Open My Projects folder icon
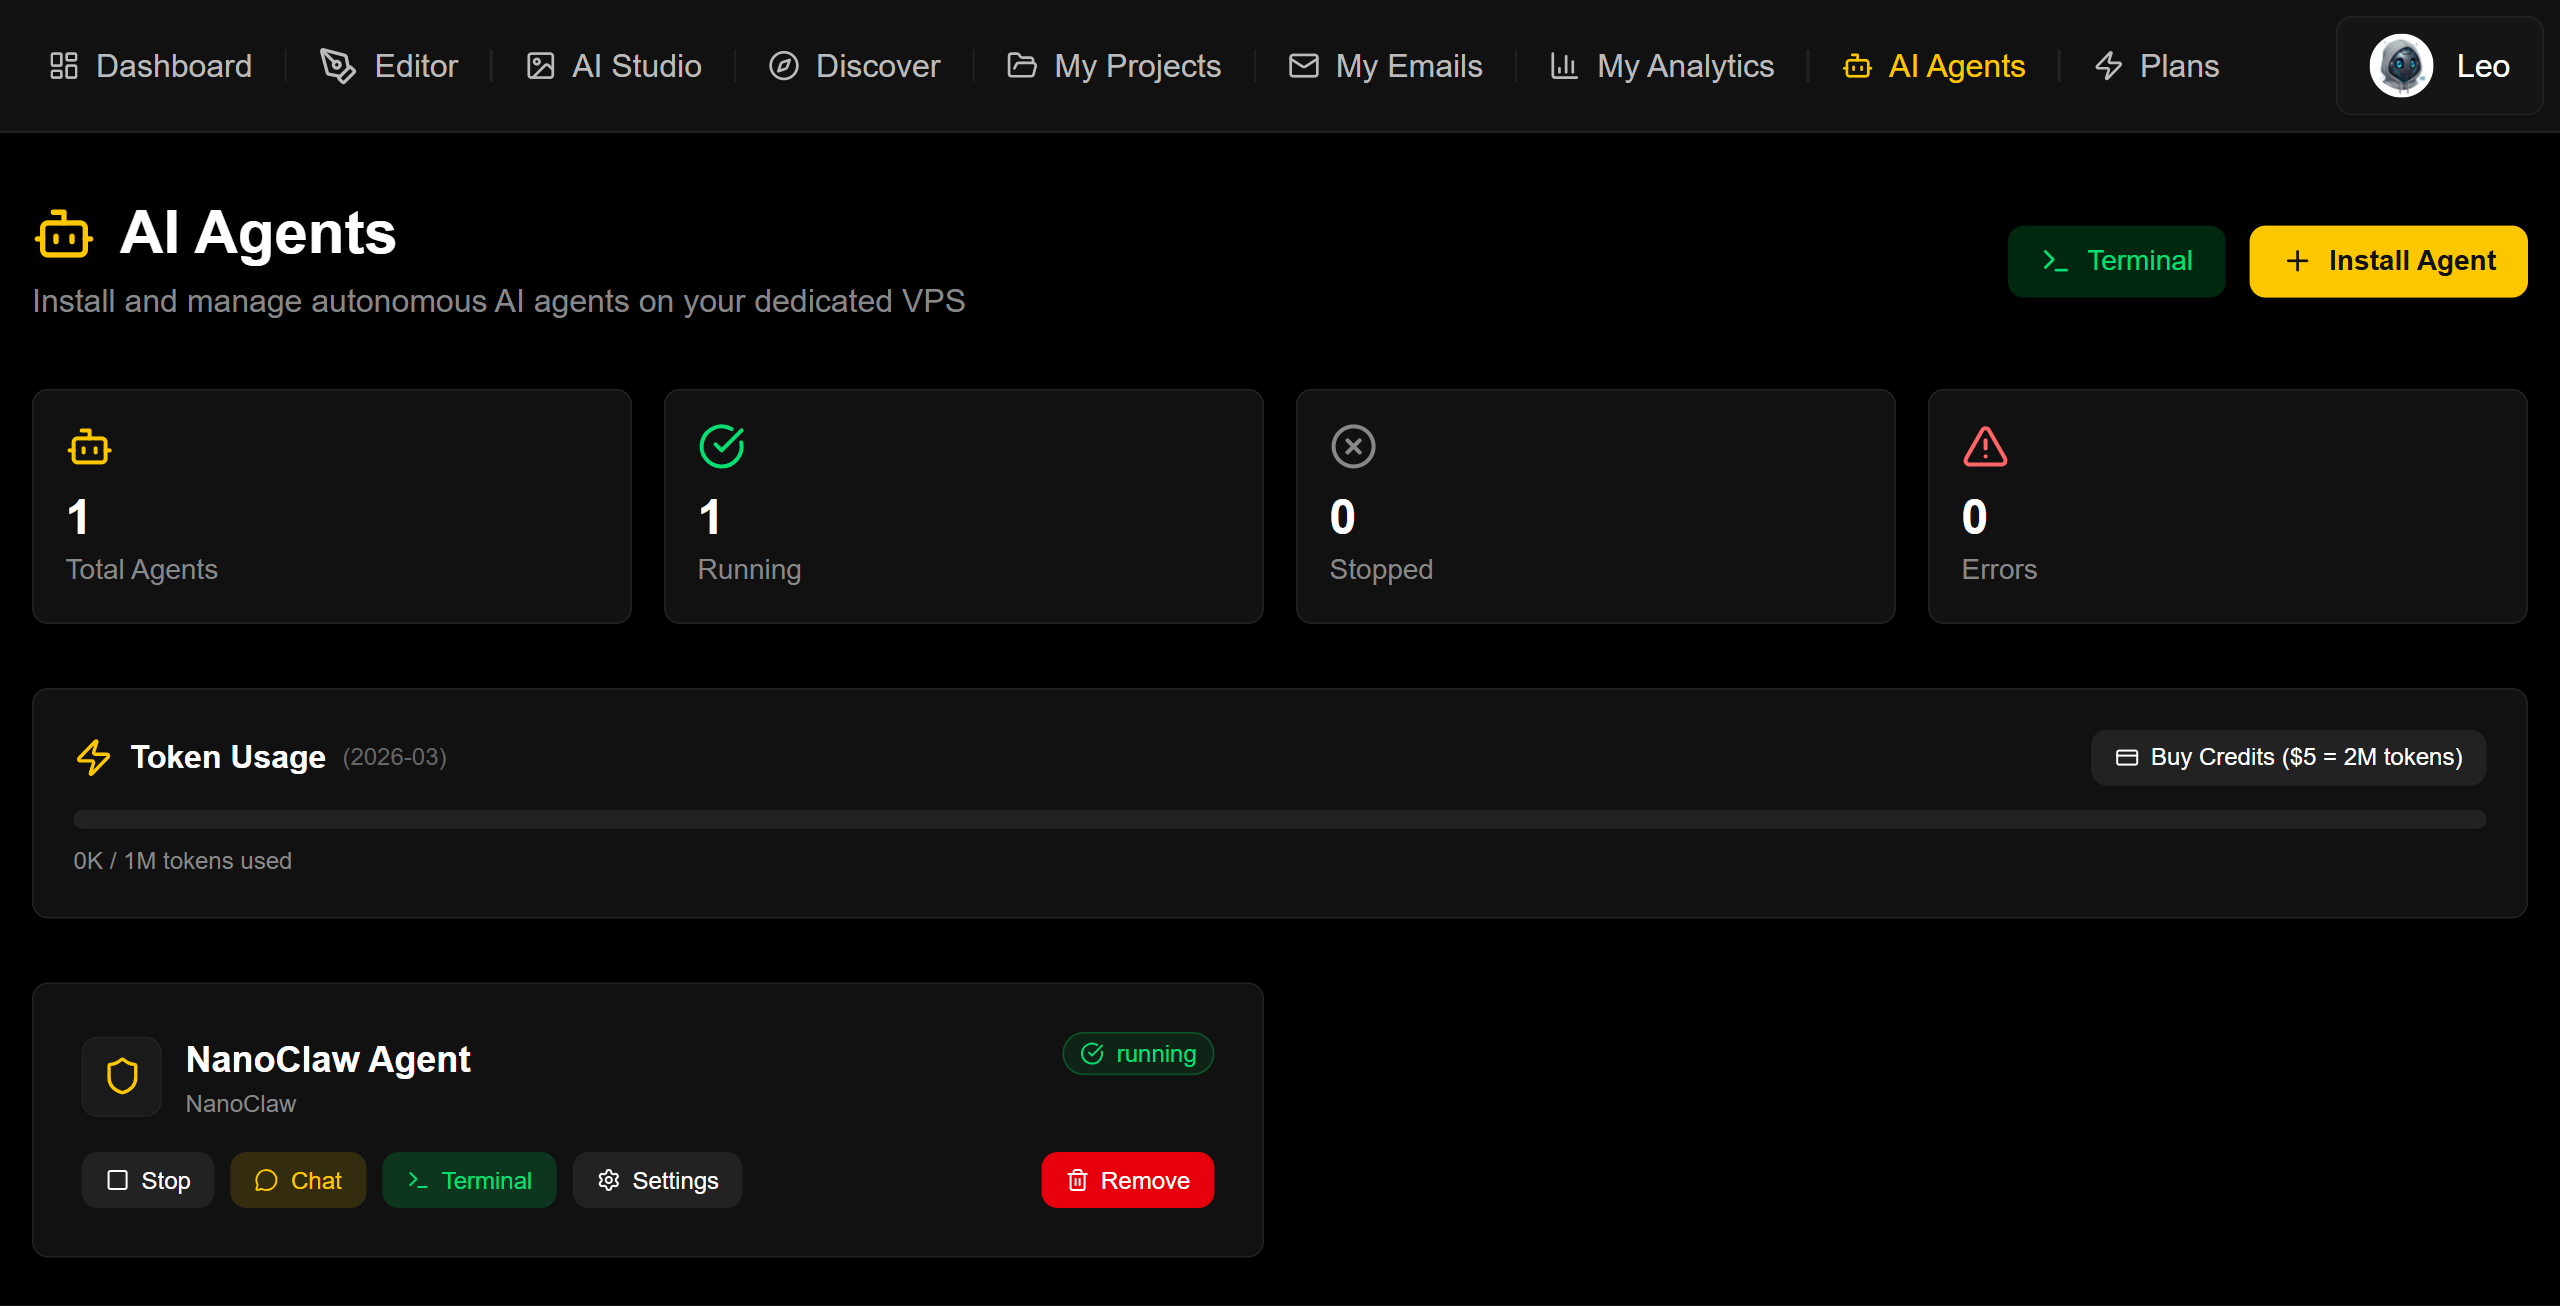 [x=1021, y=64]
